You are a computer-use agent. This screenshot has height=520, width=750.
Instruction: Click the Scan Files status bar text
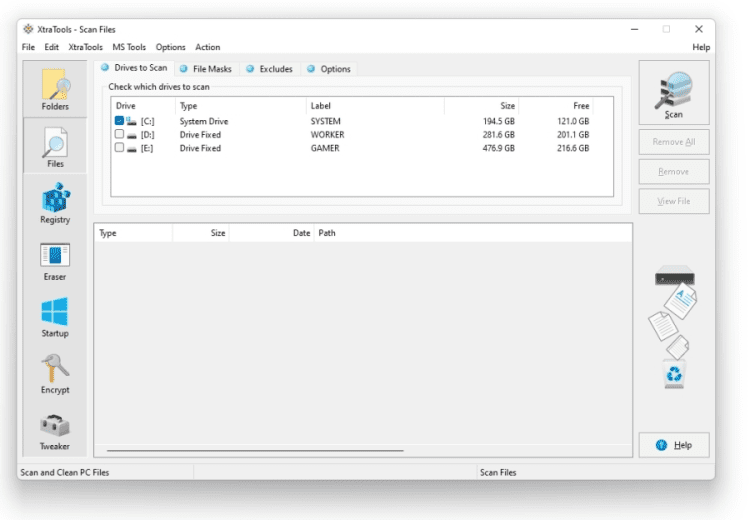[x=498, y=473]
